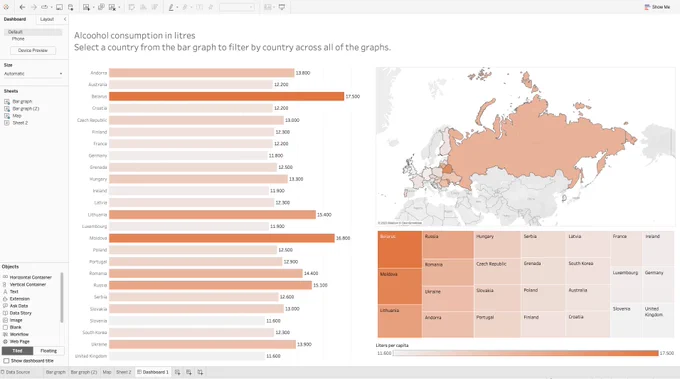
Task: Click the Tableau logo icon in toolbar
Action: (6, 7)
